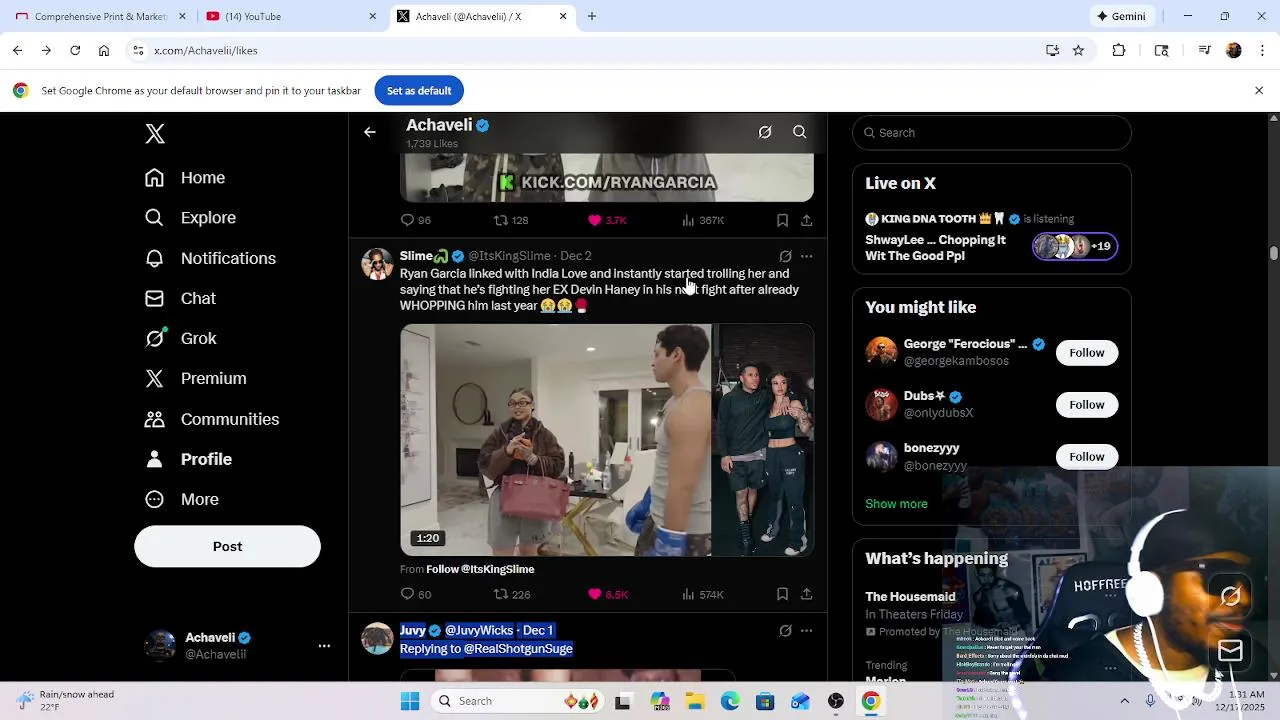
Task: Follow the bonezyyy account
Action: pos(1086,456)
